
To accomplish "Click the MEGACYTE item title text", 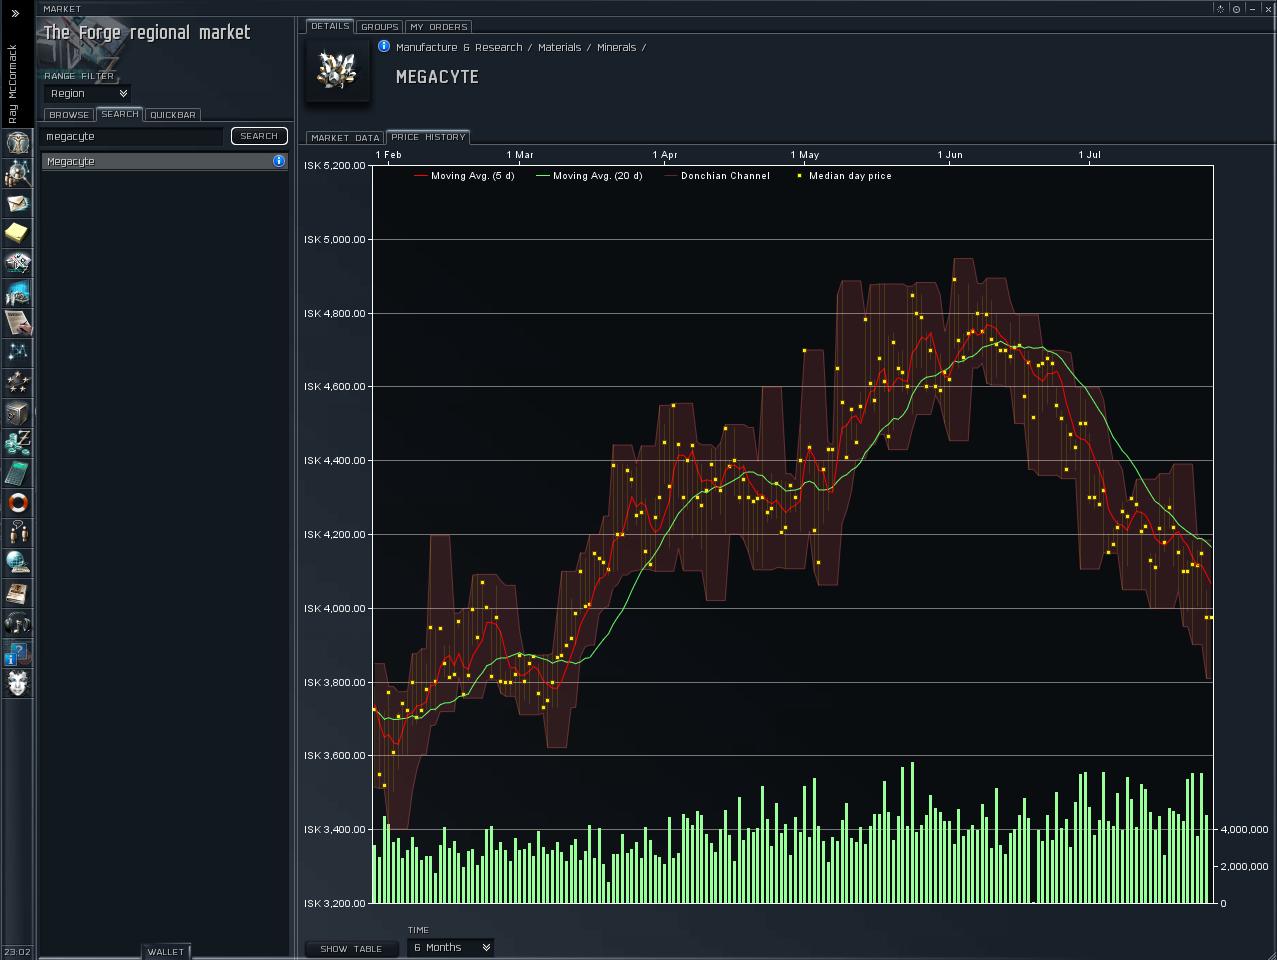I will 437,77.
